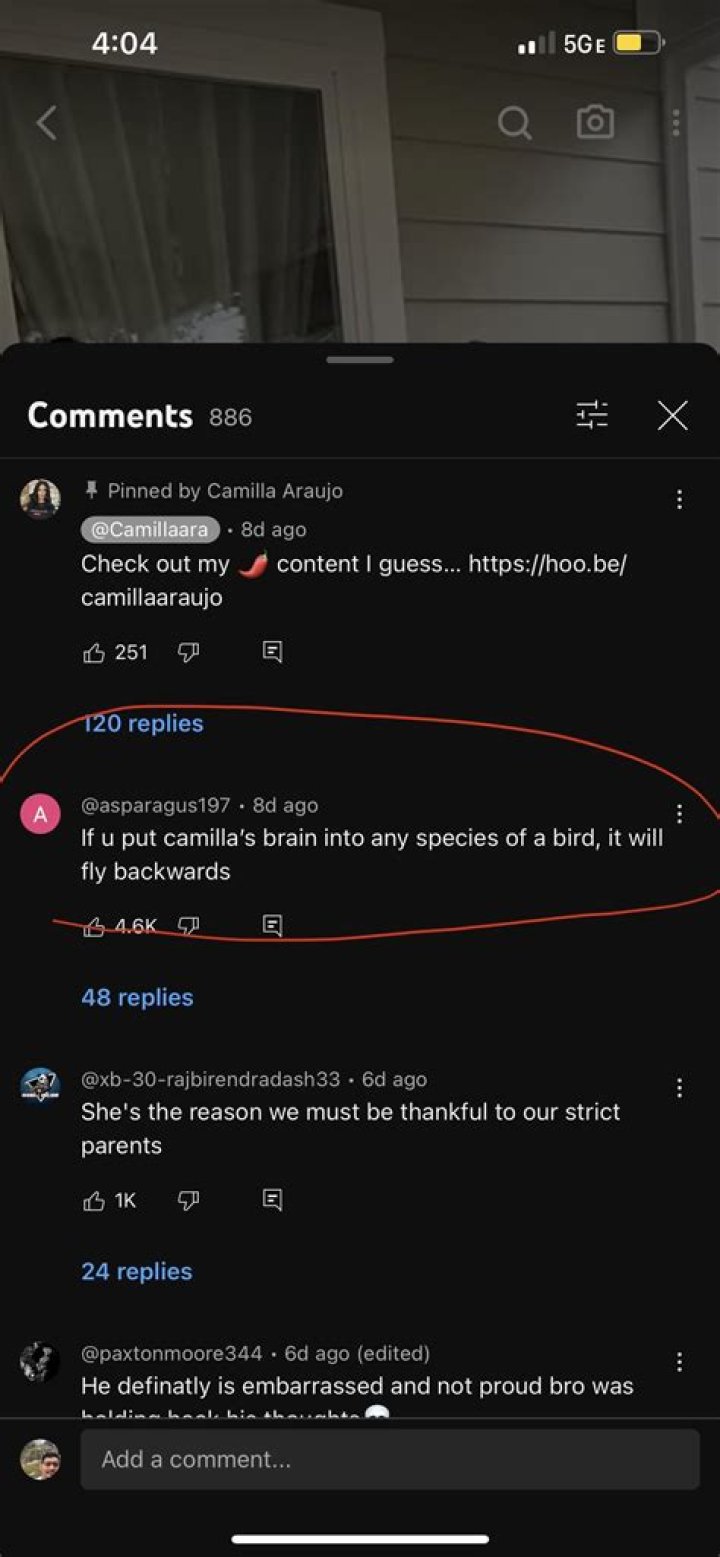Like the pinned Camillaara comment
Viewport: 720px width, 1557px height.
point(94,653)
